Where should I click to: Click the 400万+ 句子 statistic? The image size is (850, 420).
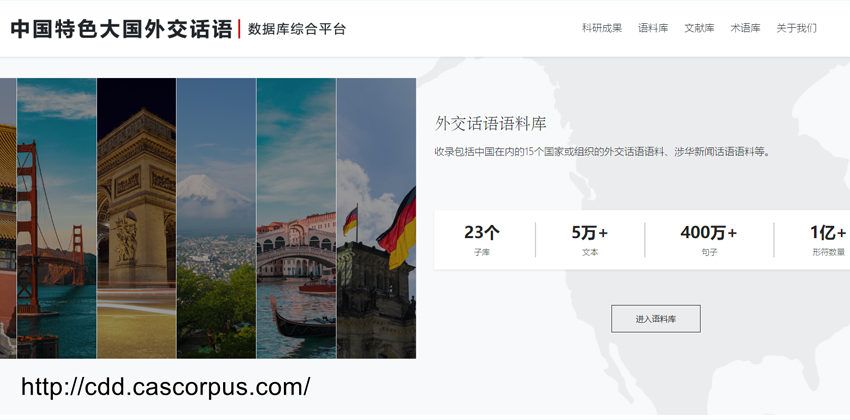[709, 240]
